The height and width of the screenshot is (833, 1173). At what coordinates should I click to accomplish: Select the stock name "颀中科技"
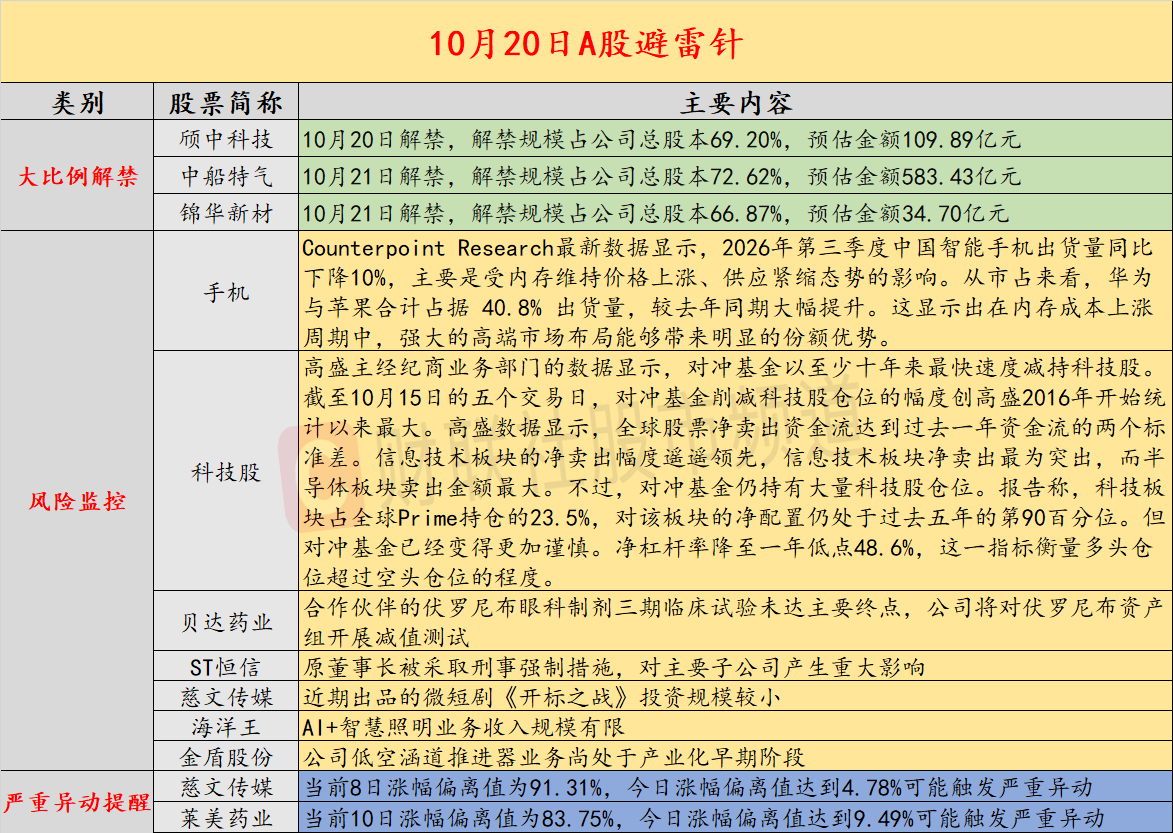coord(226,139)
